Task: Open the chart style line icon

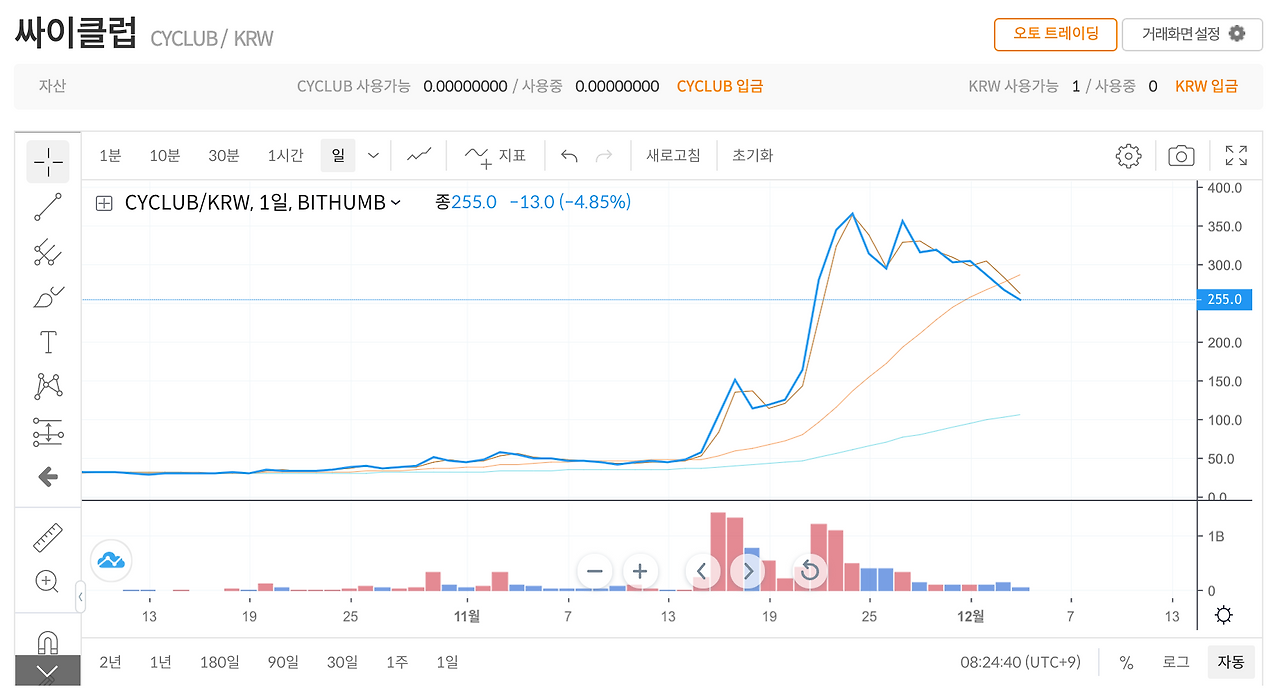Action: pos(419,155)
